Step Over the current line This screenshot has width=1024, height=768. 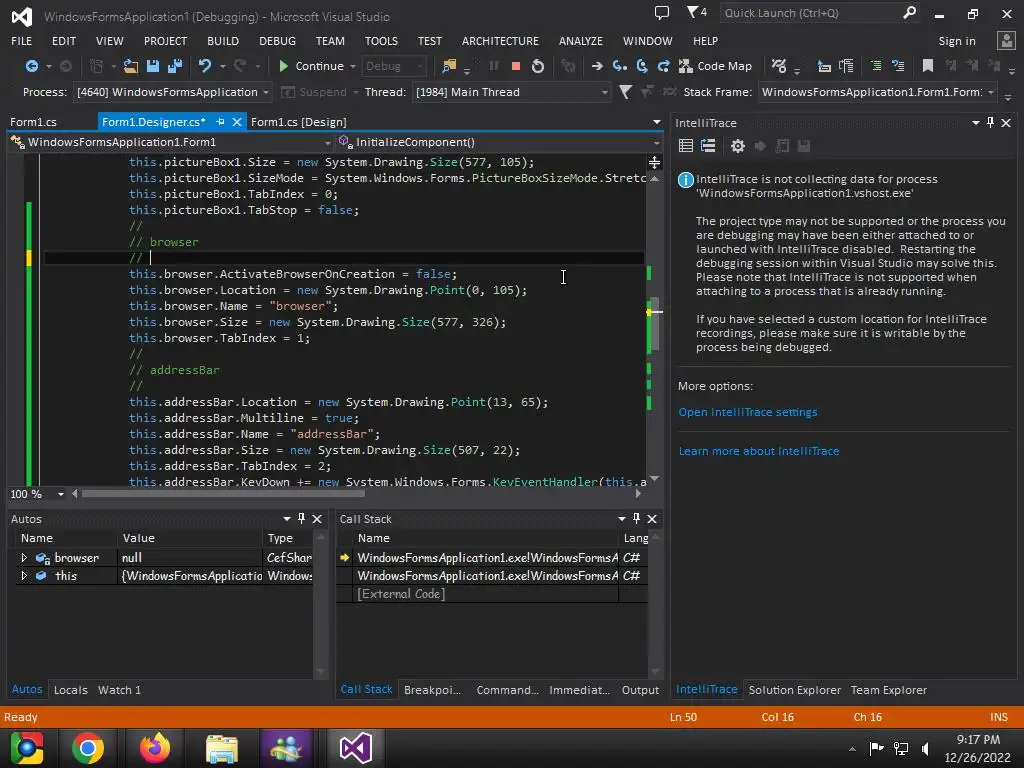642,66
